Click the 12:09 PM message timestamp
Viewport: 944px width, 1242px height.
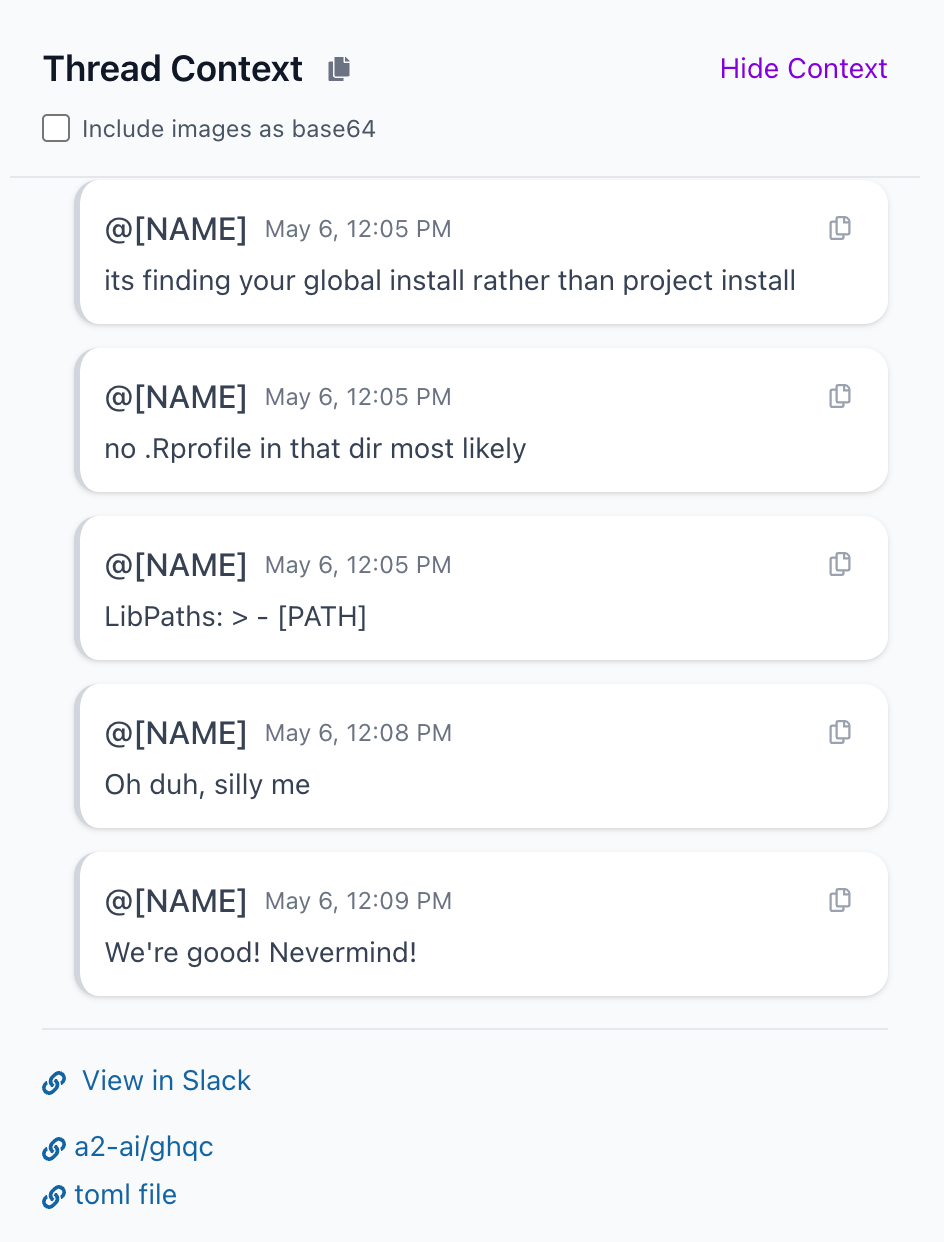(x=358, y=901)
